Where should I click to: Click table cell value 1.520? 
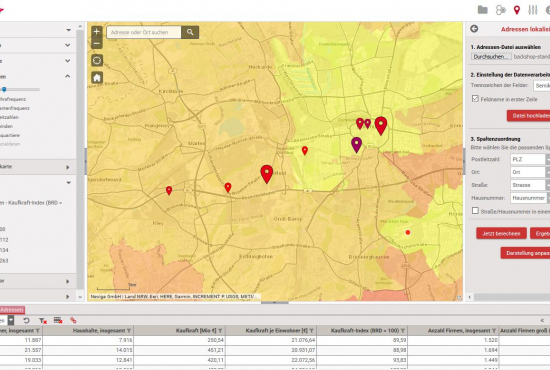490,340
